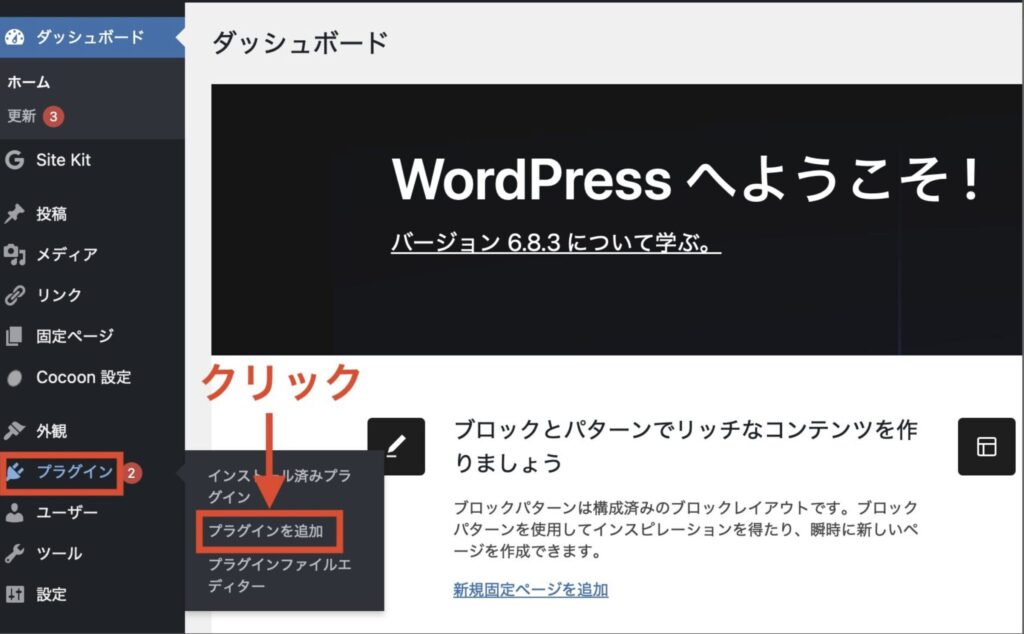This screenshot has width=1024, height=634.
Task: Click the Posts pushpin icon
Action: (15, 214)
